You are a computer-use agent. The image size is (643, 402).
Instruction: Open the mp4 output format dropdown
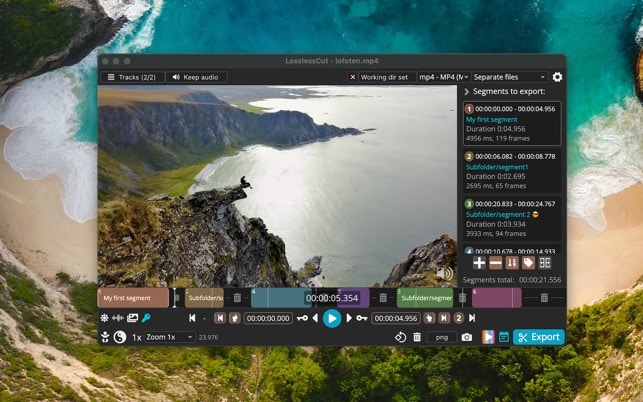pos(443,77)
